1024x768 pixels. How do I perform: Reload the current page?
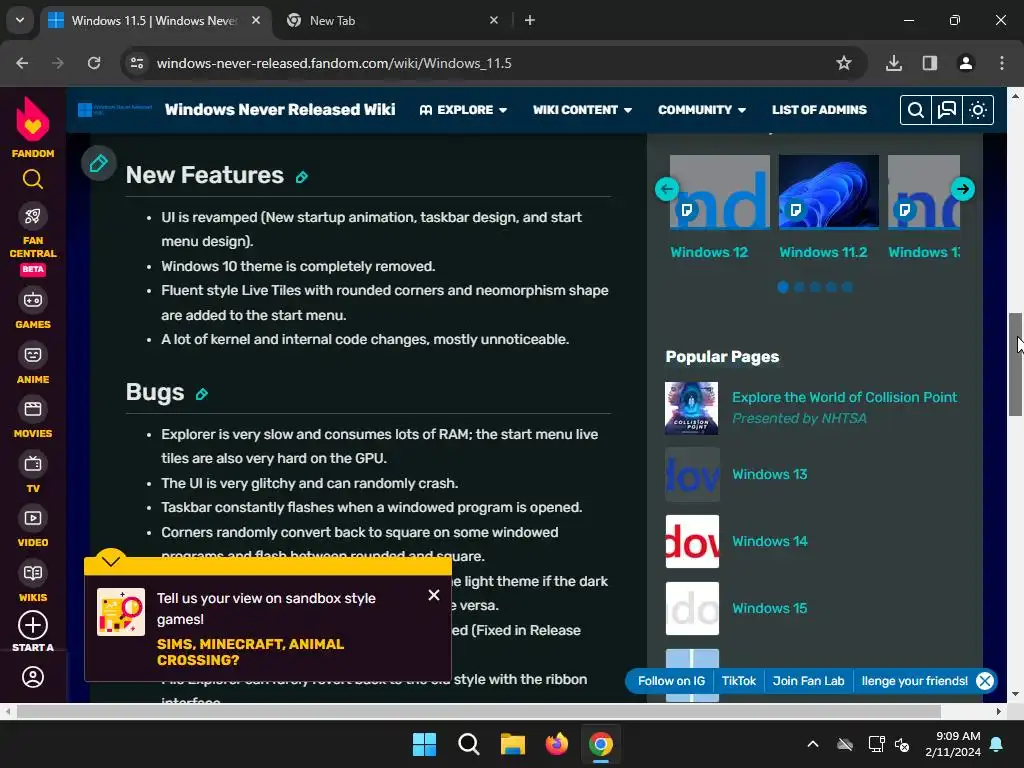[94, 63]
